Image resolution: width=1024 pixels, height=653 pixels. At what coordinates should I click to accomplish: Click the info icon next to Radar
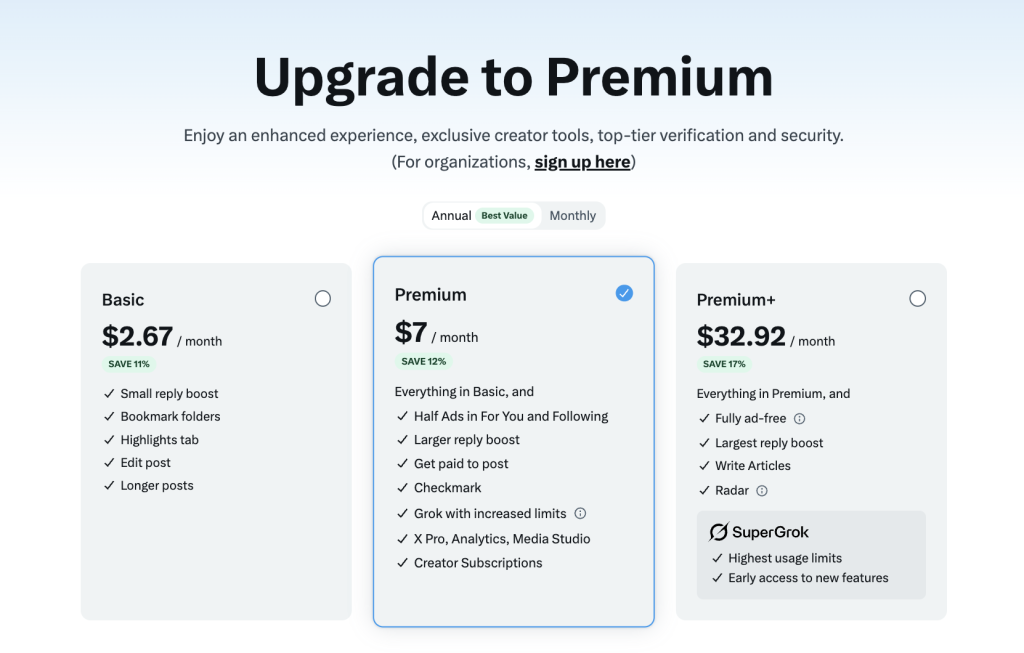click(x=762, y=491)
